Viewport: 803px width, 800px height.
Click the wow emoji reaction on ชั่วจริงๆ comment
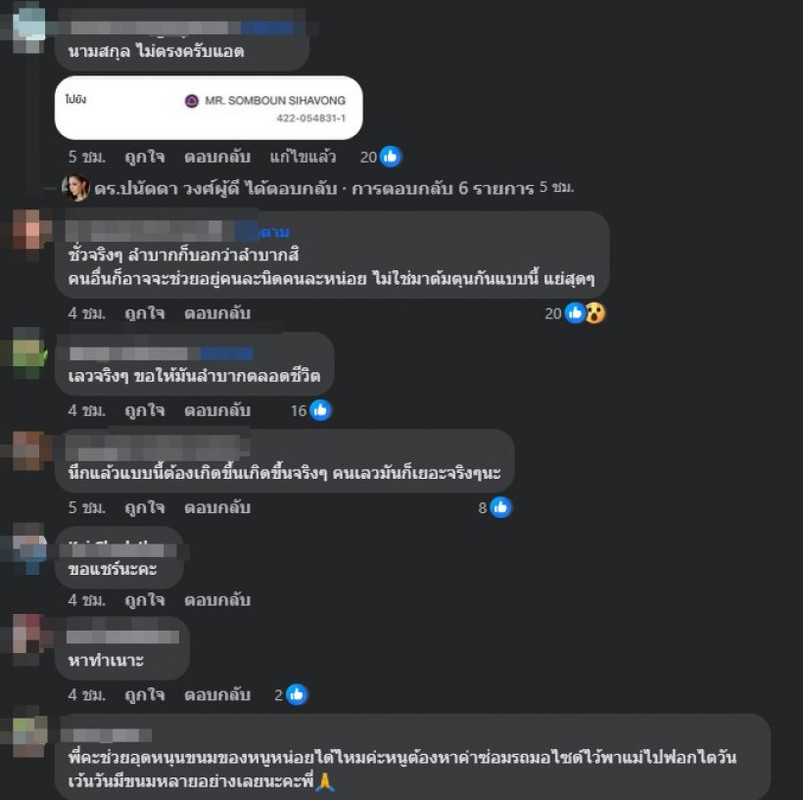pos(595,313)
